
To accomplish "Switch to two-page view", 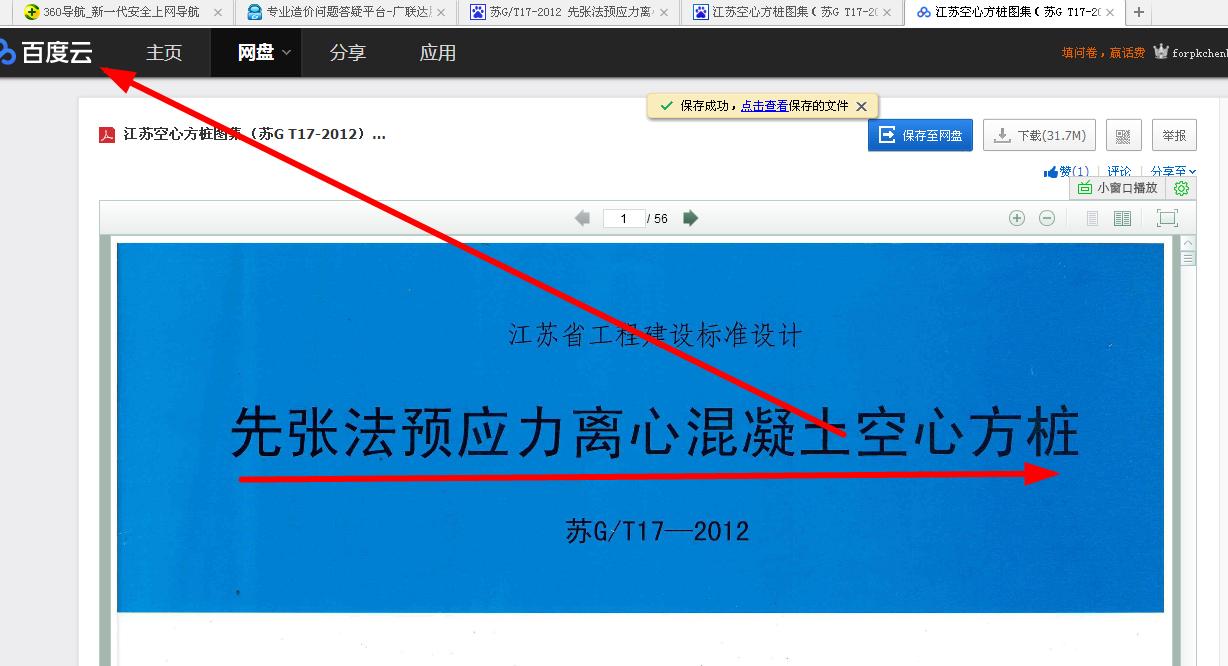I will [x=1123, y=218].
